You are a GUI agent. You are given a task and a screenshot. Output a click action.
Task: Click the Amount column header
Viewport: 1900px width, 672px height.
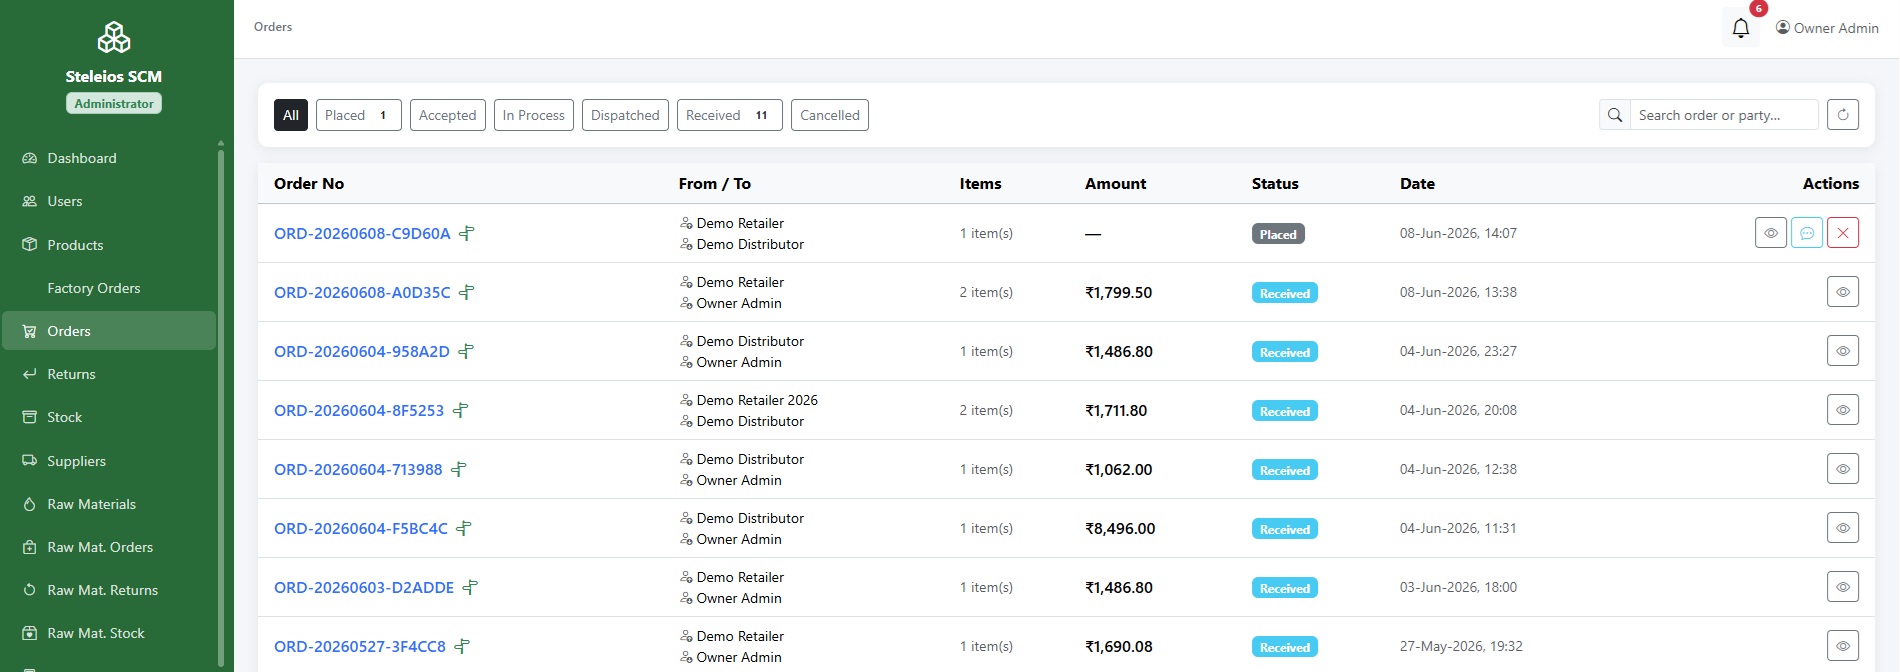1116,183
